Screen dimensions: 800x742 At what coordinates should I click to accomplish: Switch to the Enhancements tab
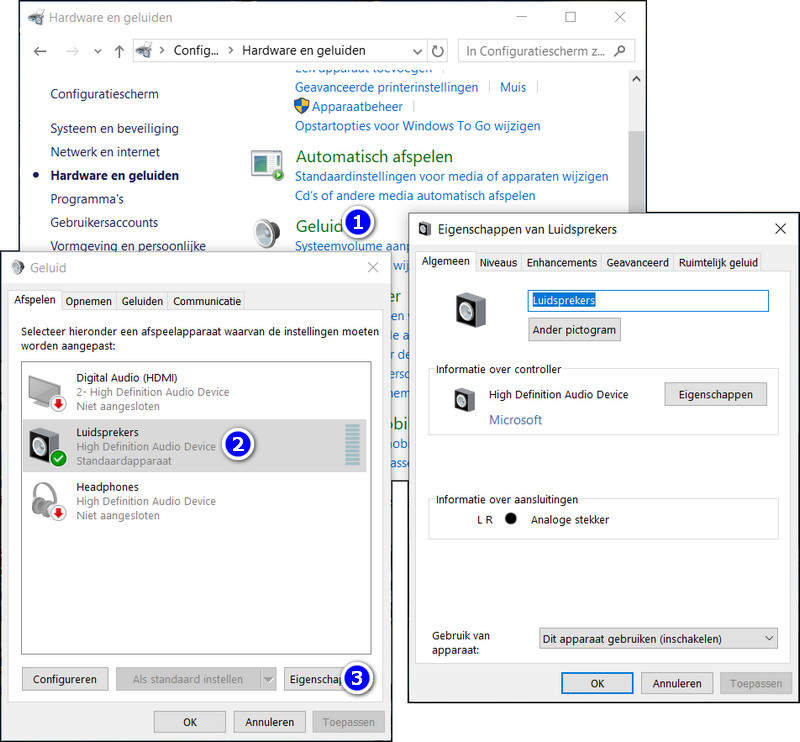point(561,262)
